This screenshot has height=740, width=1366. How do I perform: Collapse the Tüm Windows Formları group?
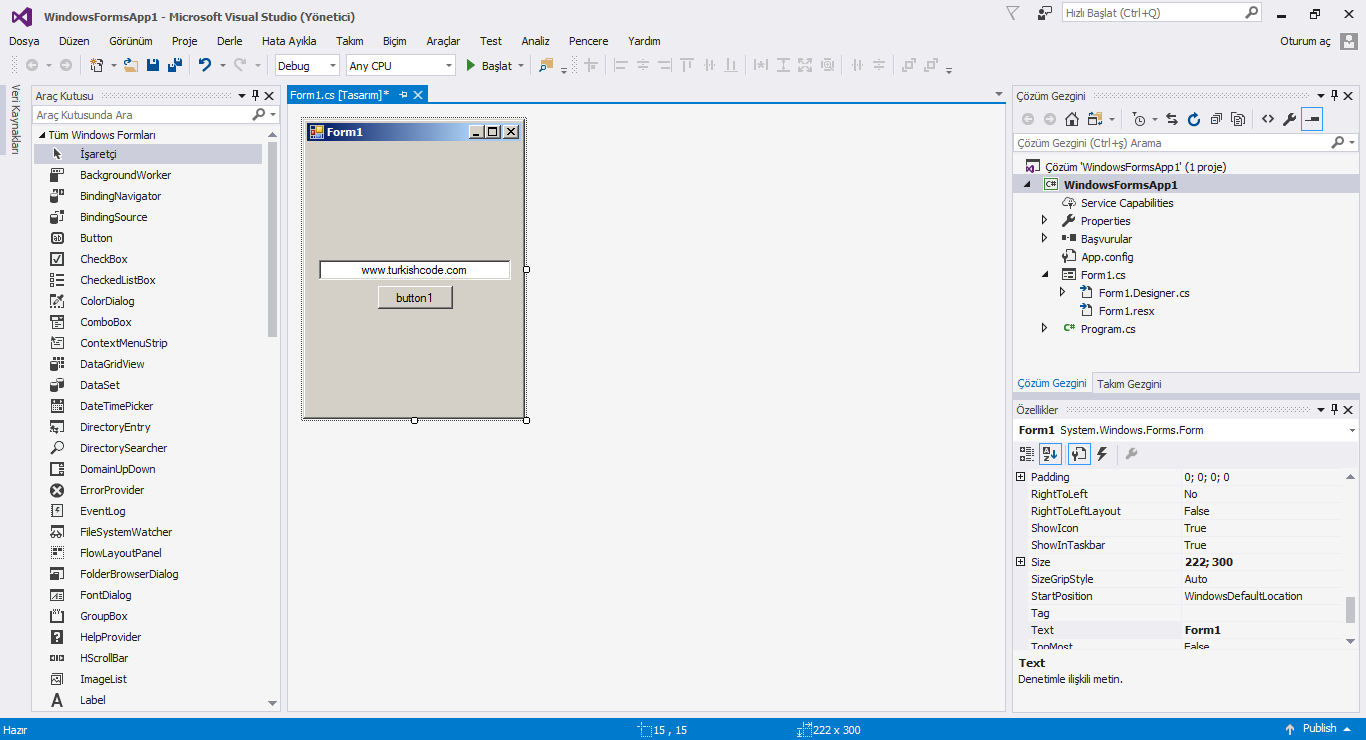coord(42,135)
